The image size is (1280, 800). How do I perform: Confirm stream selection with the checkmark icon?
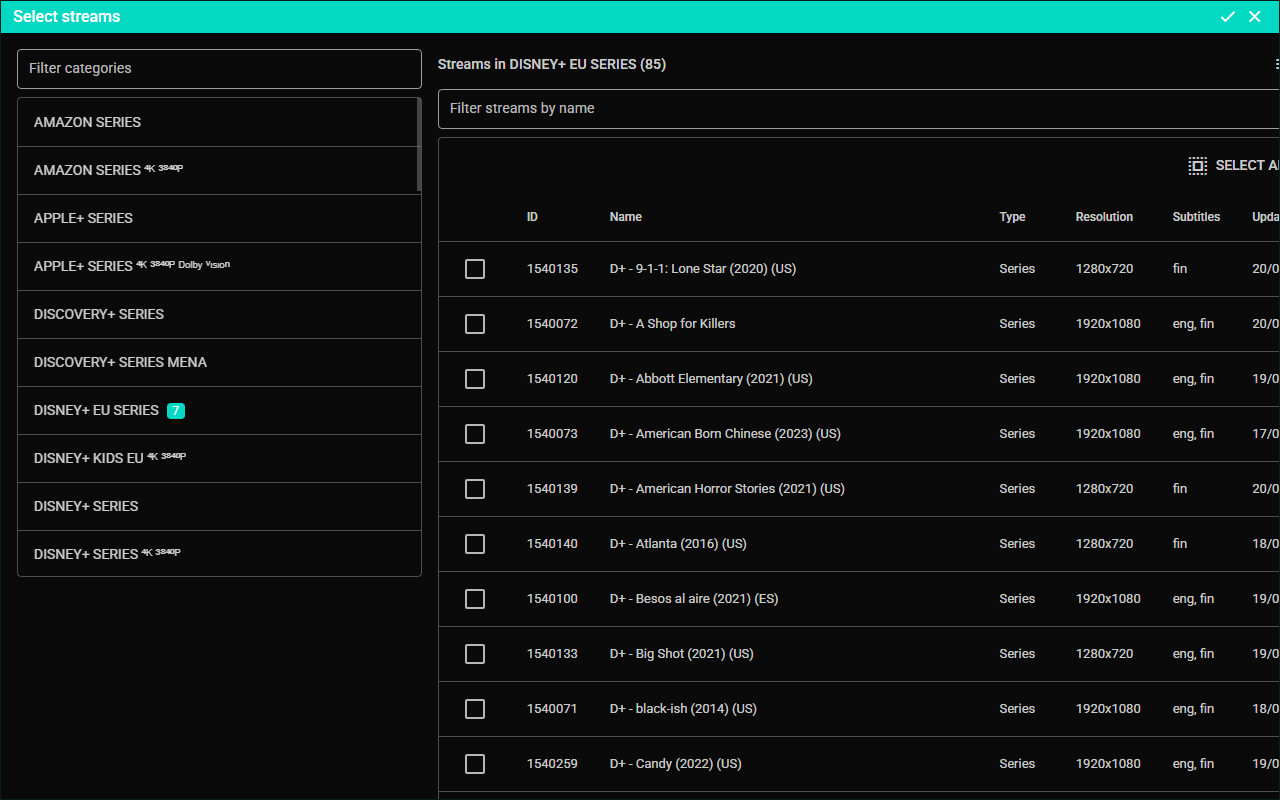[1227, 17]
